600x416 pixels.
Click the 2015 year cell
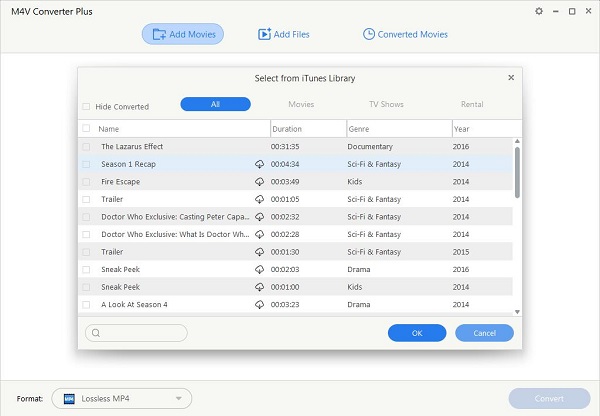(x=461, y=252)
